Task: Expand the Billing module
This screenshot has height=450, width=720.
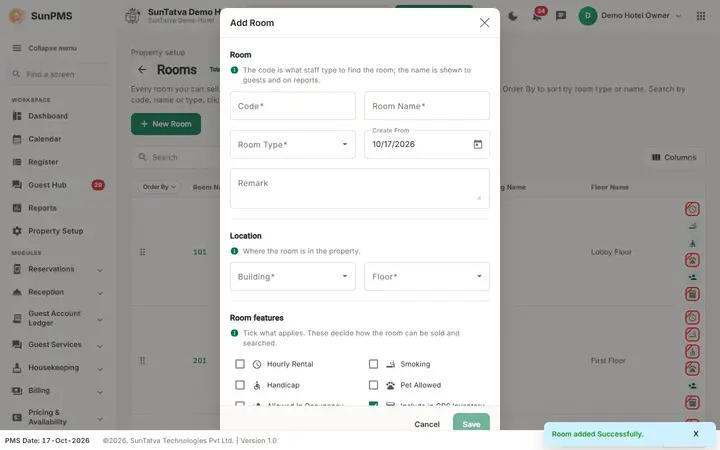Action: pyautogui.click(x=100, y=392)
